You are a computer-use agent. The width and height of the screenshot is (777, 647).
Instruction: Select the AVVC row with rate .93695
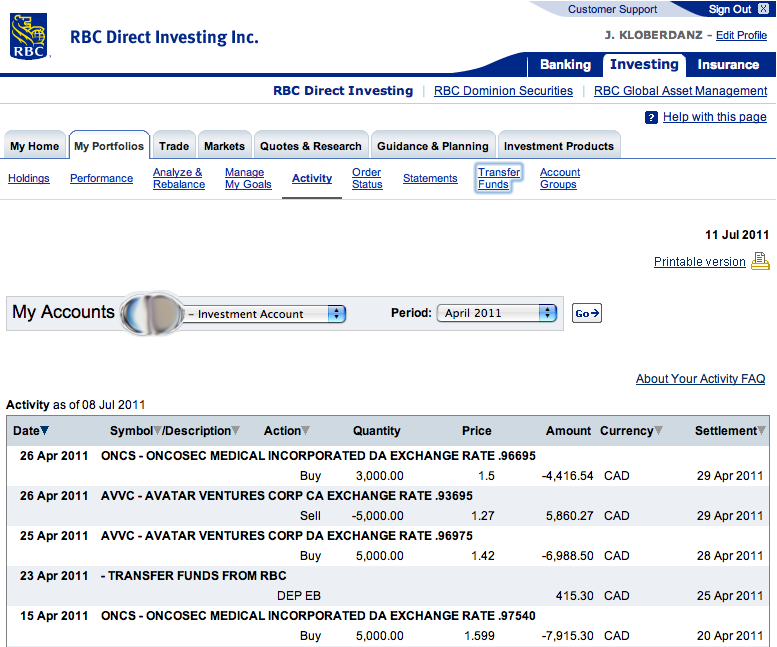(388, 506)
